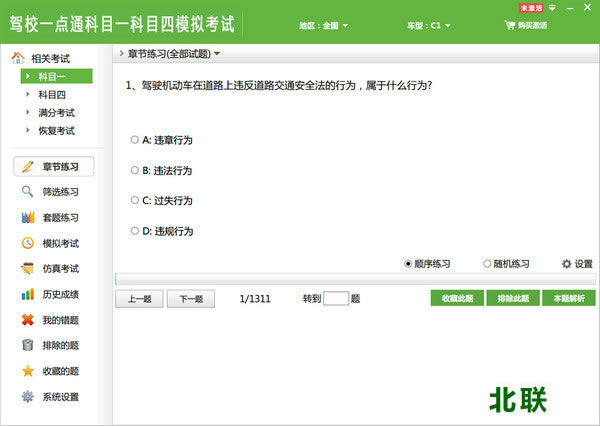The width and height of the screenshot is (600, 426).
Task: Open 模拟考试 via the clock icon
Action: coord(28,243)
